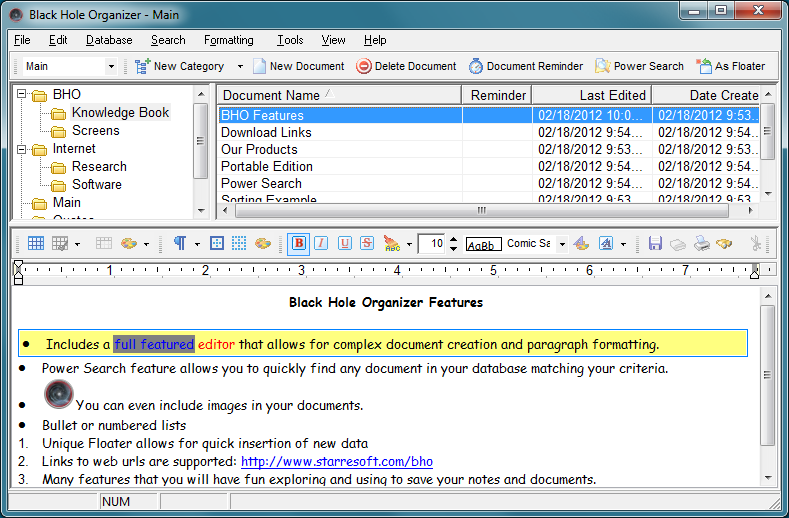Launch Power Search from the toolbar
789x518 pixels.
point(640,66)
